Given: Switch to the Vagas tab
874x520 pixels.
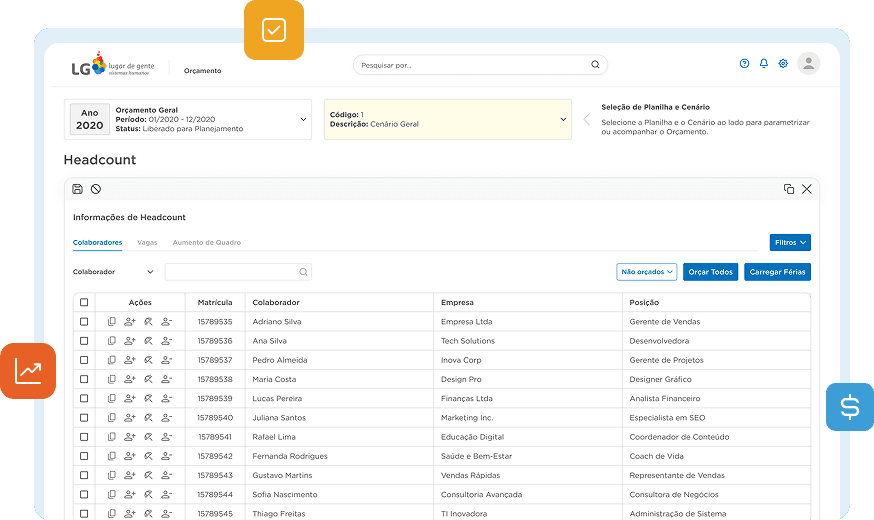Looking at the screenshot, I should pos(147,243).
